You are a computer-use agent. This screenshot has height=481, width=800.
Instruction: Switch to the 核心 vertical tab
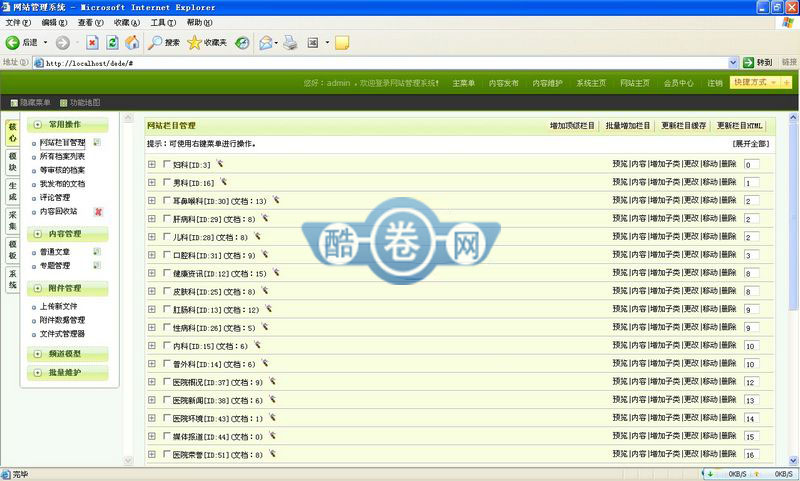(x=12, y=133)
